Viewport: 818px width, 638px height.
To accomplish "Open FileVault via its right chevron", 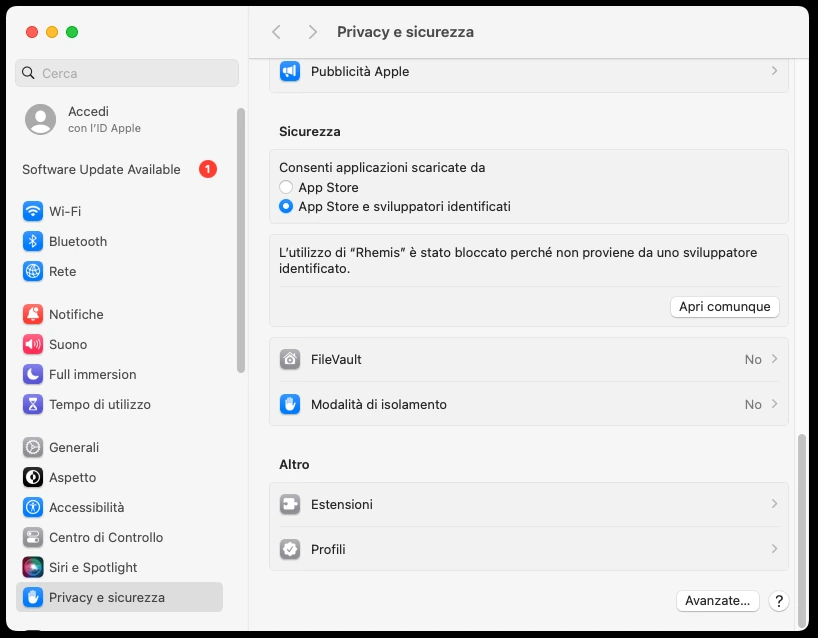I will (774, 359).
